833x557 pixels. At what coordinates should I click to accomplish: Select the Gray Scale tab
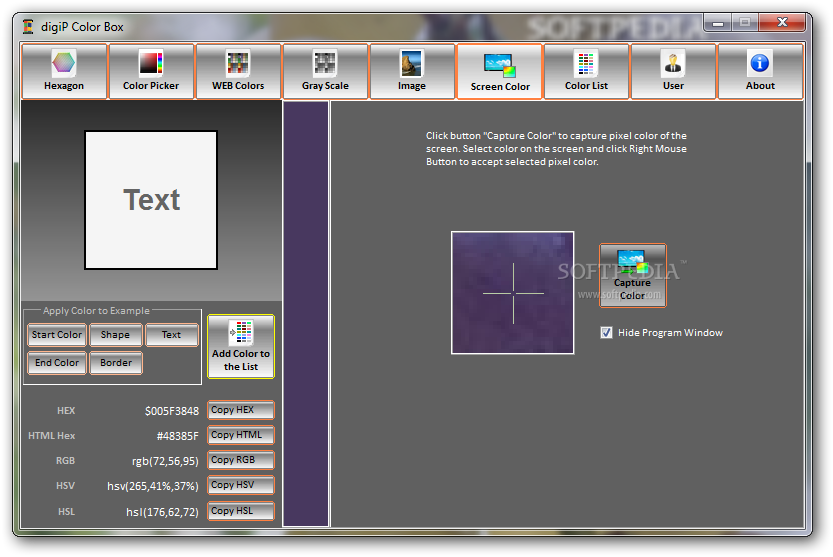click(325, 72)
